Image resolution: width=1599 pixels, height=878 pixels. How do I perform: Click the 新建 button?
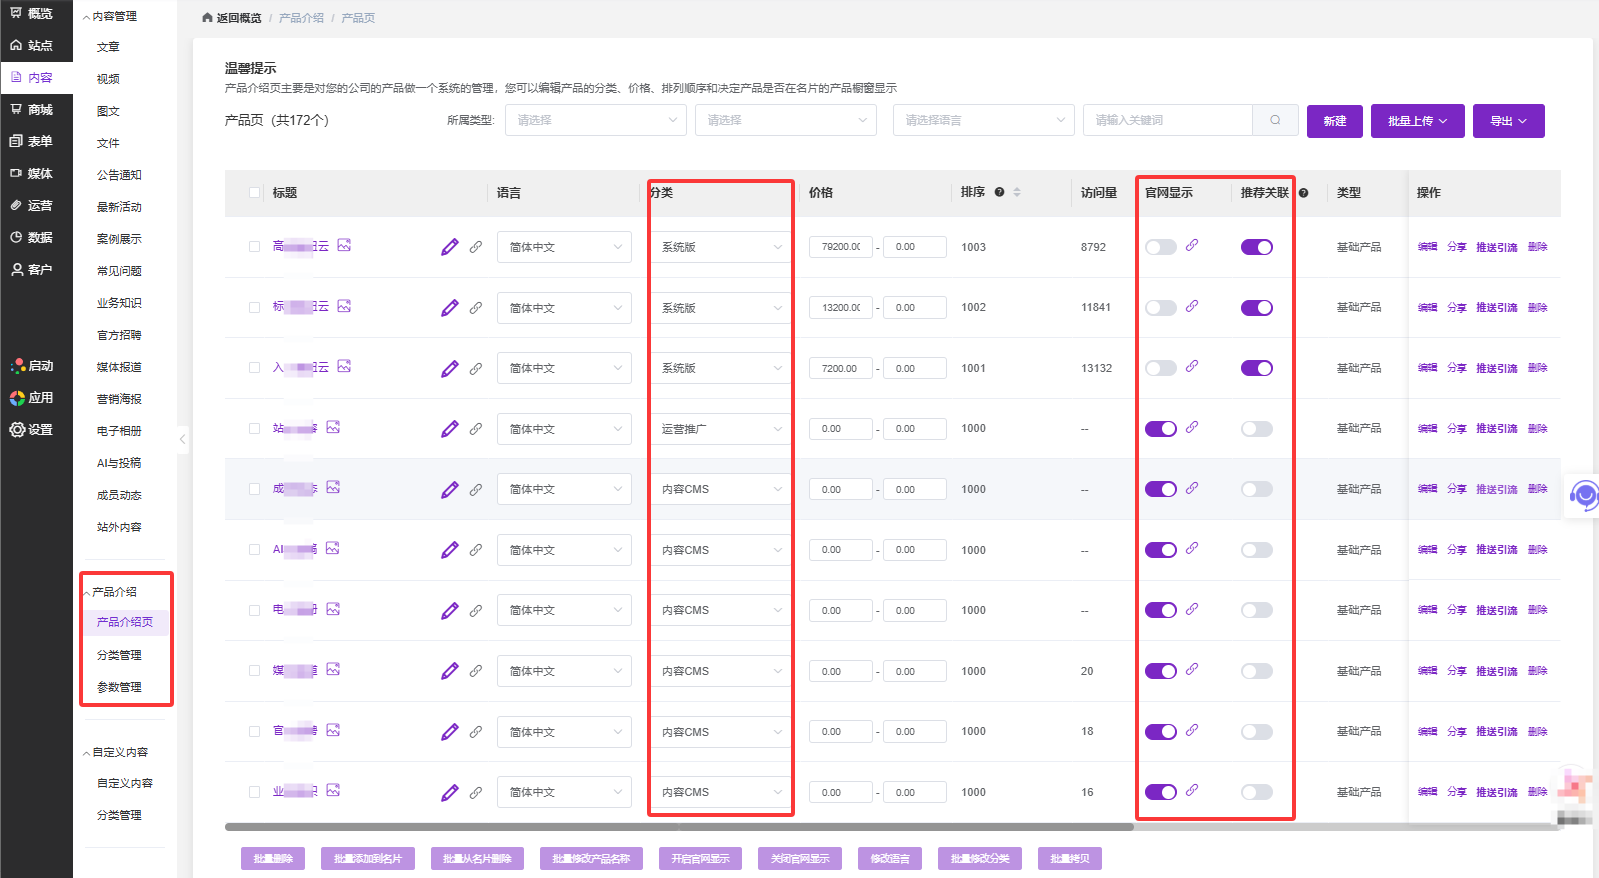coord(1334,121)
